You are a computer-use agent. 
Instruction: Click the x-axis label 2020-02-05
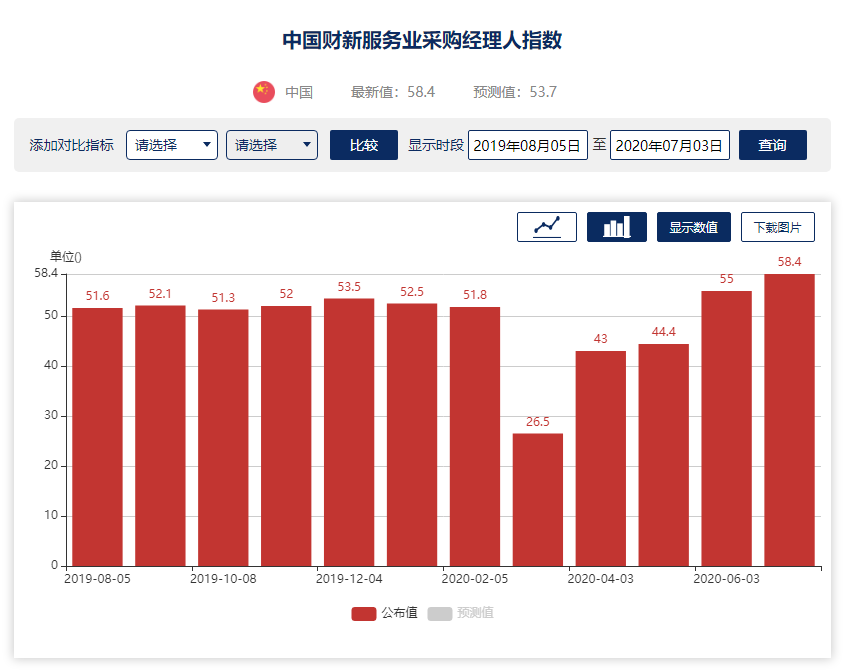click(475, 579)
